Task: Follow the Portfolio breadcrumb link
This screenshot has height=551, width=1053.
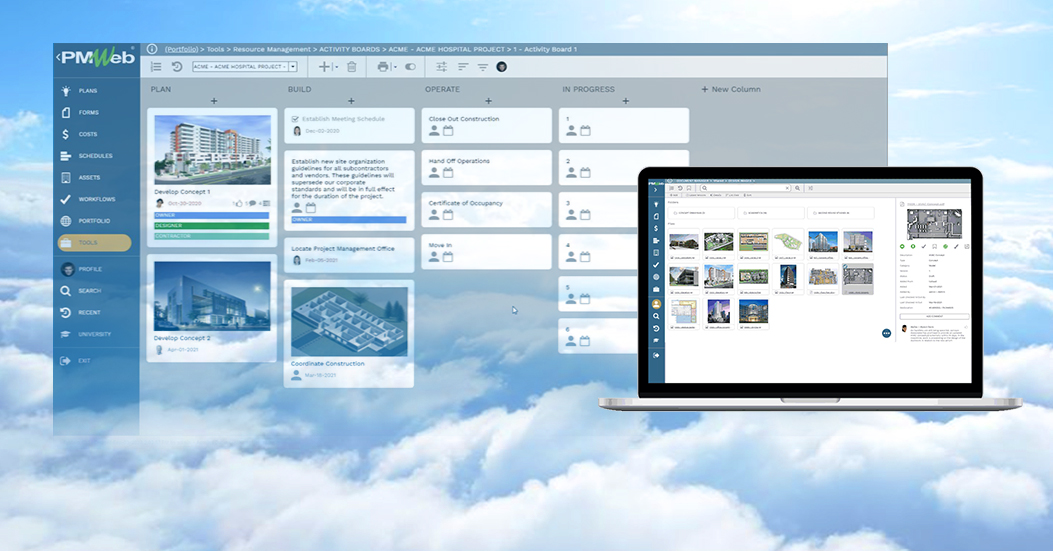Action: [x=181, y=49]
